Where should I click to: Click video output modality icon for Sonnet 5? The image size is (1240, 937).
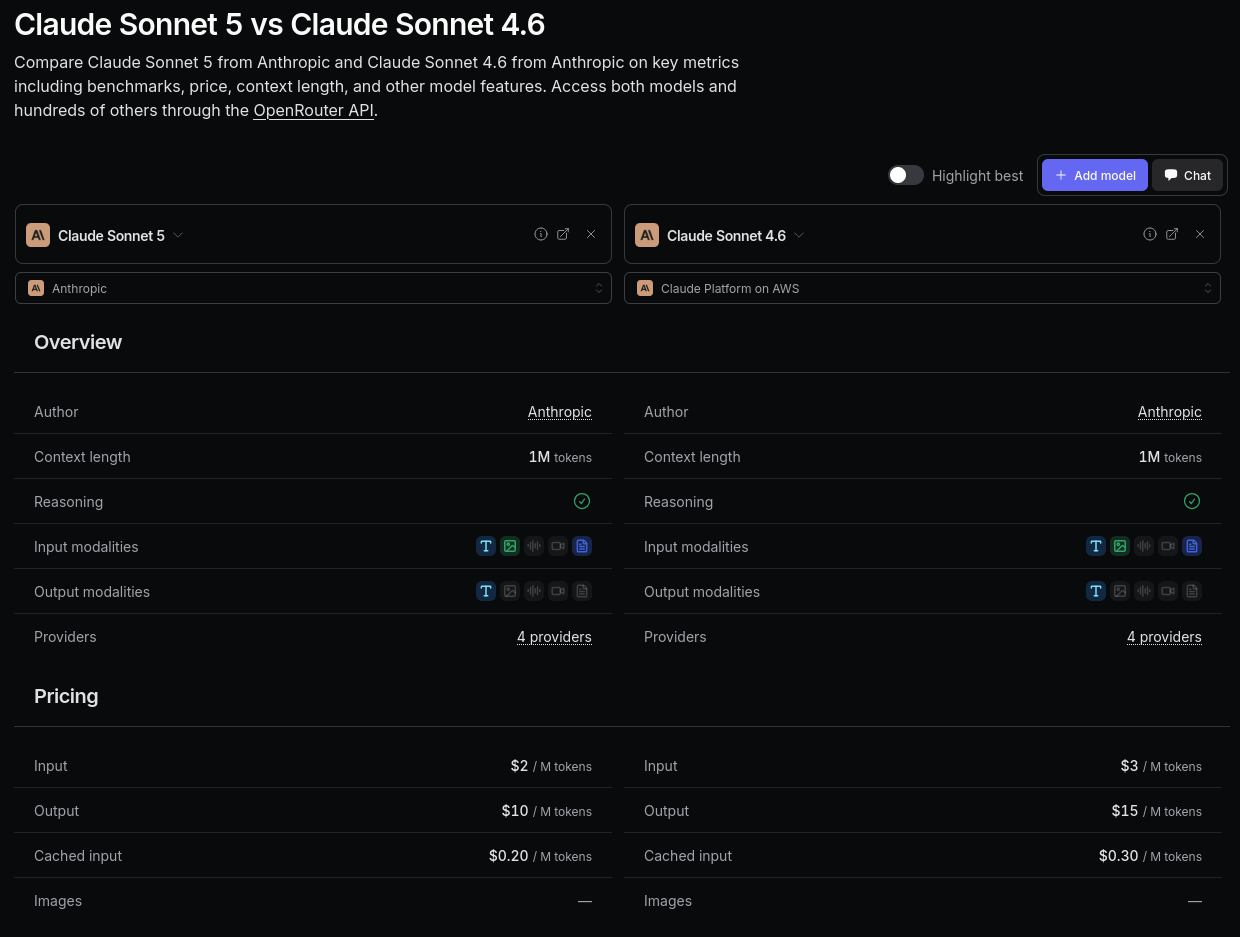pos(558,591)
